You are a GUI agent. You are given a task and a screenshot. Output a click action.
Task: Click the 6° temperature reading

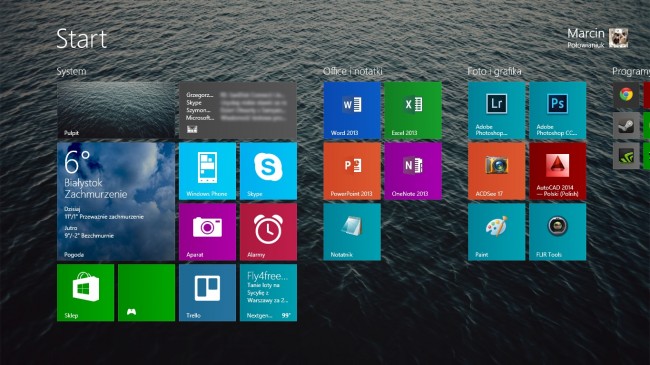pyautogui.click(x=77, y=161)
